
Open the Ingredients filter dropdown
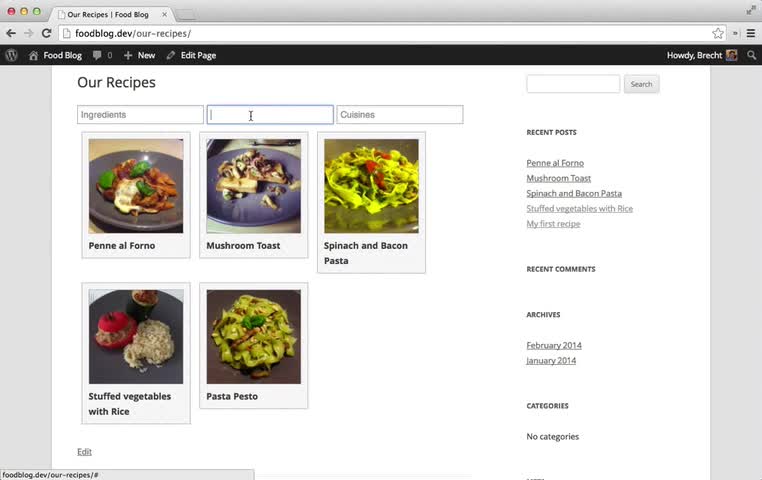(x=140, y=115)
